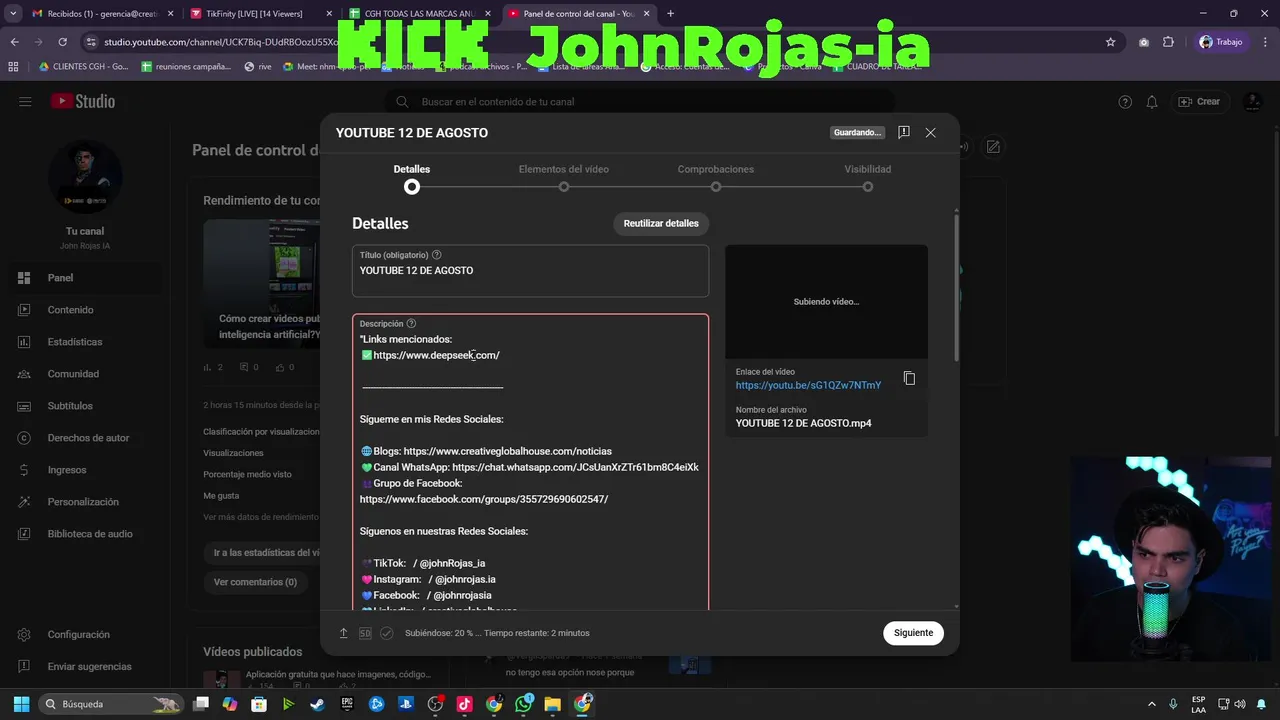Switch to the Comprobaciones step

(716, 177)
